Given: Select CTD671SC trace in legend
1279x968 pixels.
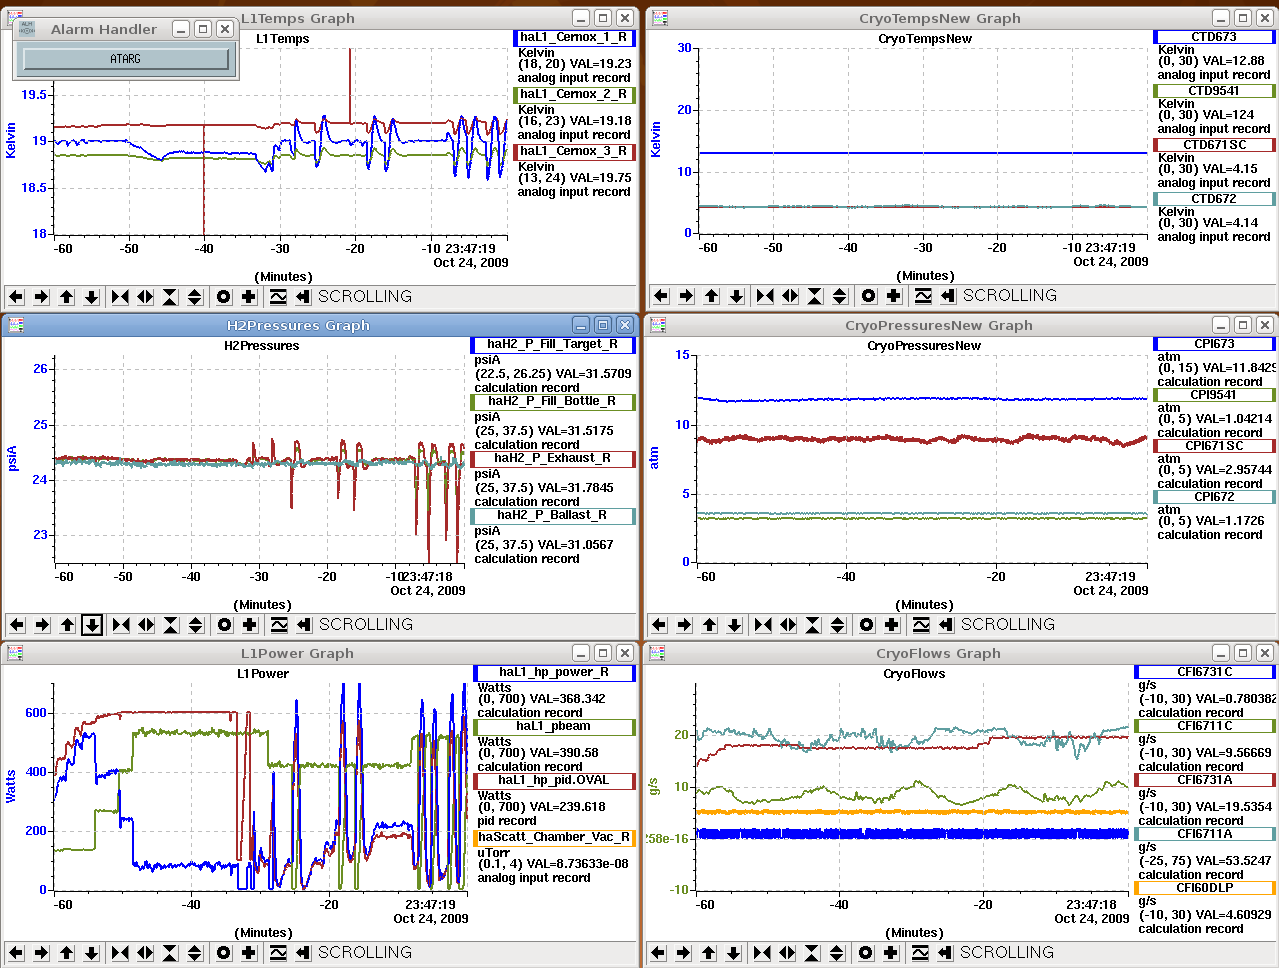Looking at the screenshot, I should [1214, 145].
